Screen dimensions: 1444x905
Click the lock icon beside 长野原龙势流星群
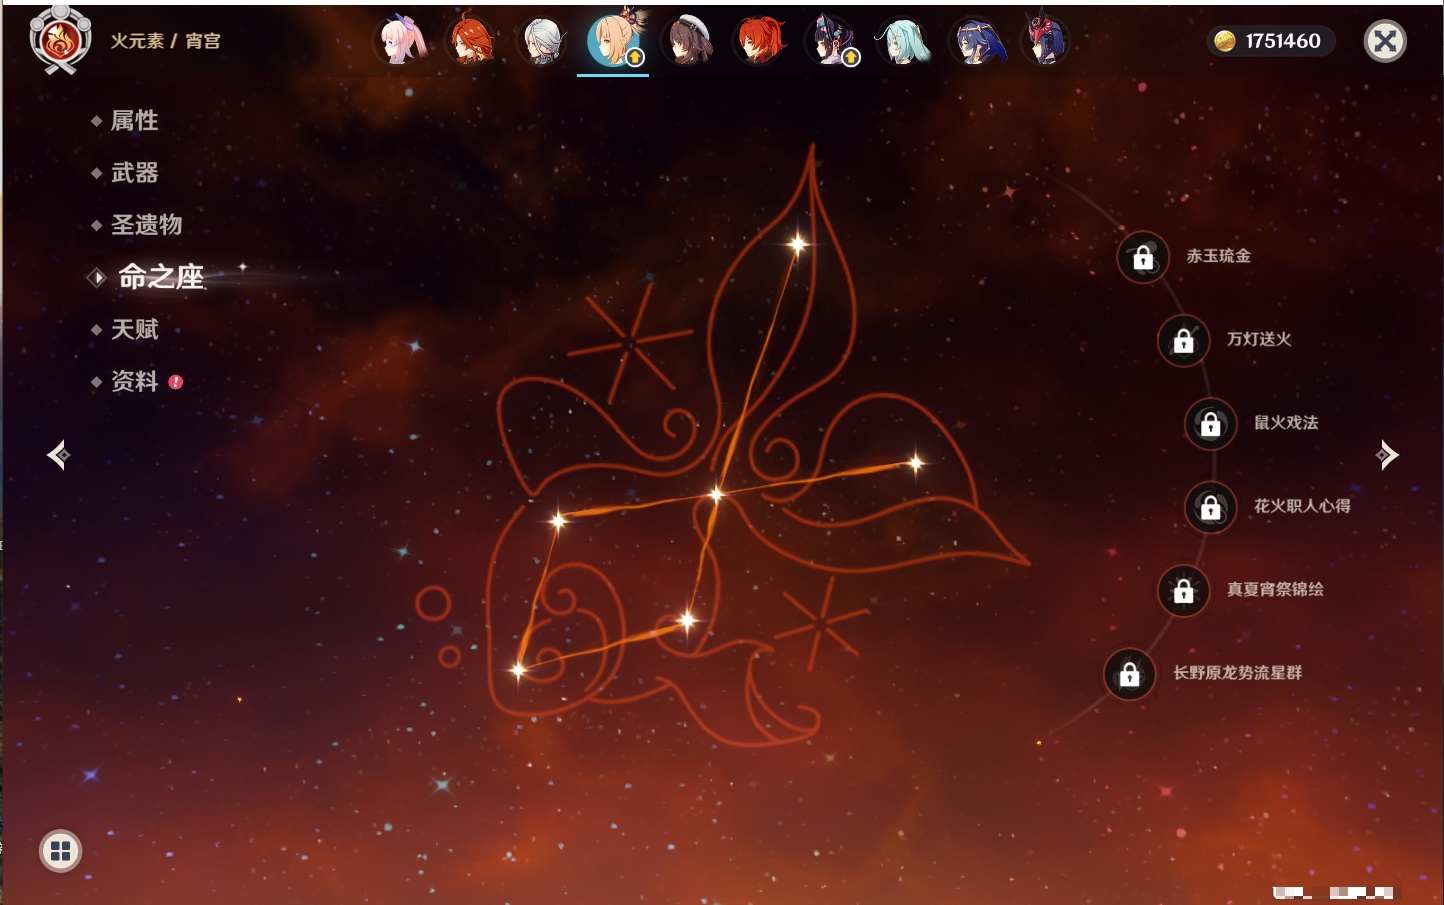(1129, 674)
